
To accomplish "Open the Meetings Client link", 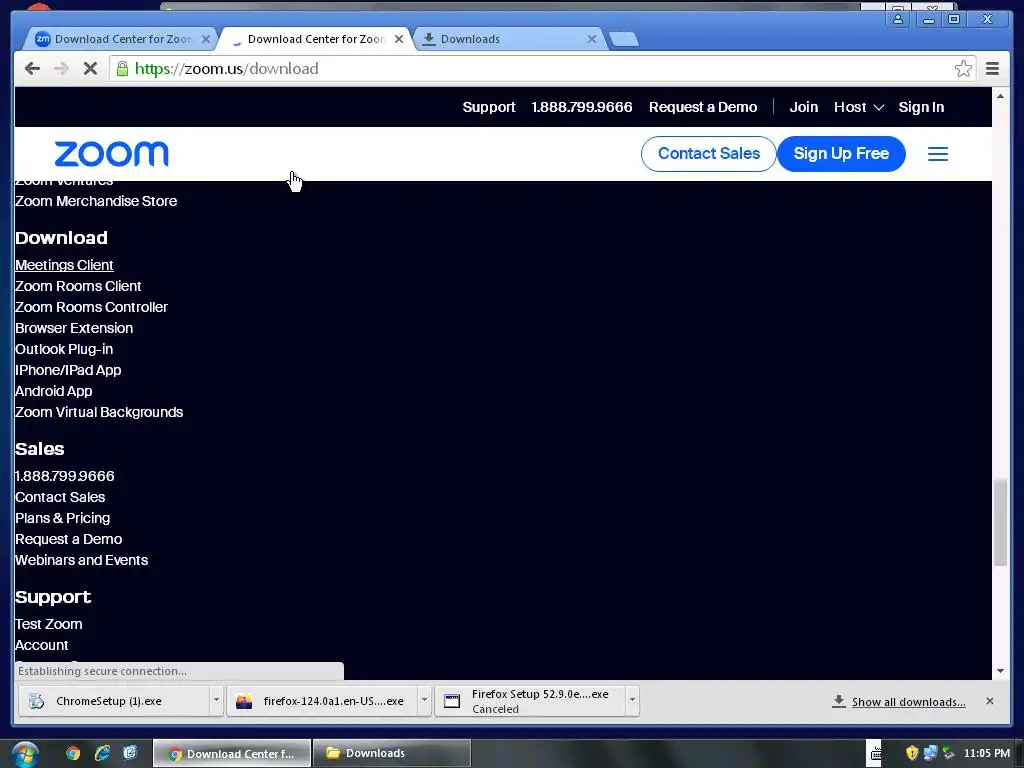I will pos(64,265).
